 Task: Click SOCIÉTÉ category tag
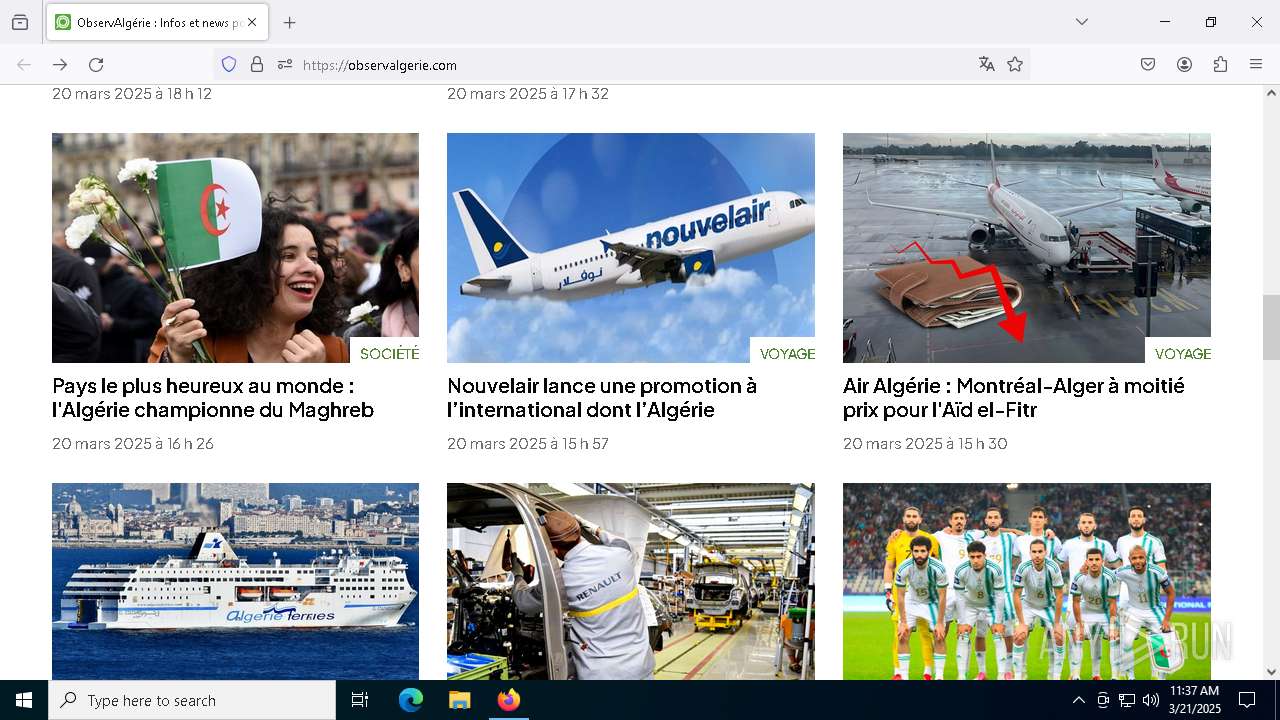(389, 354)
